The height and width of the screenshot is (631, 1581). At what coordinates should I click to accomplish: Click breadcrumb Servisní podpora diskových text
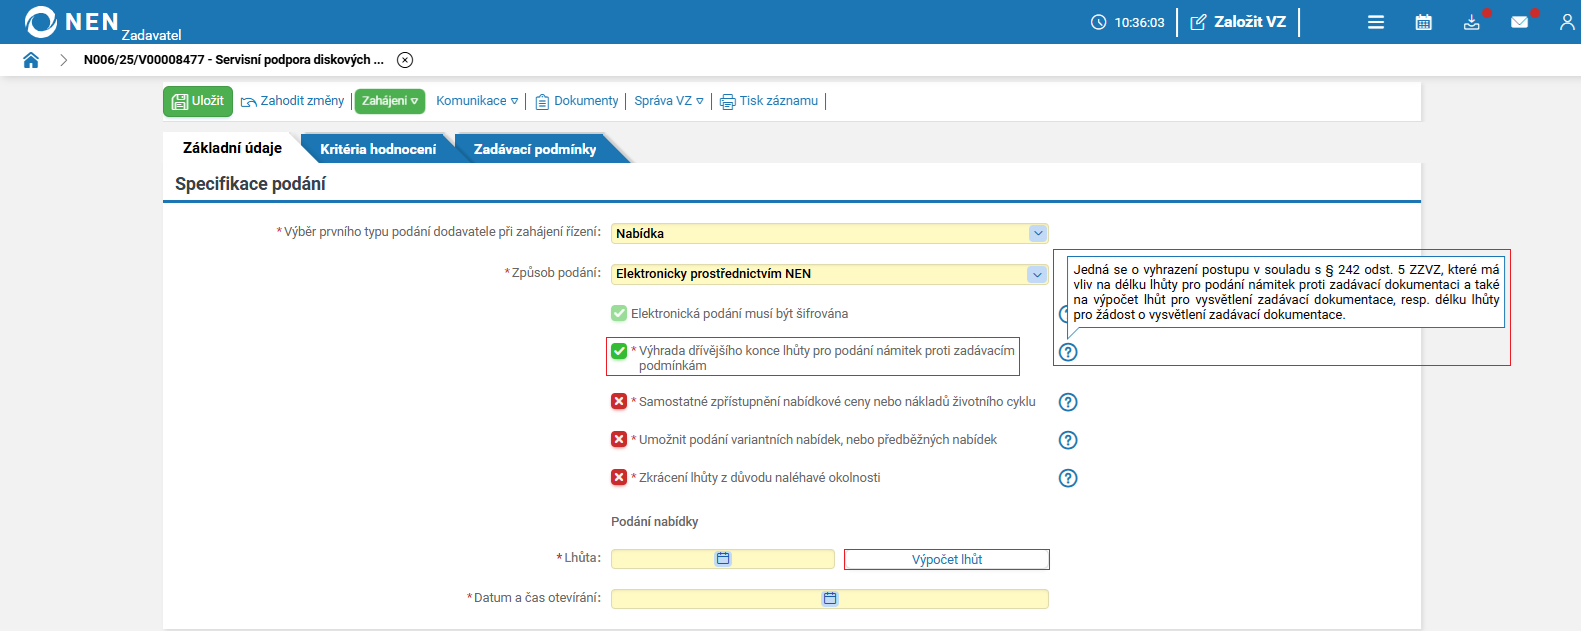[300, 60]
